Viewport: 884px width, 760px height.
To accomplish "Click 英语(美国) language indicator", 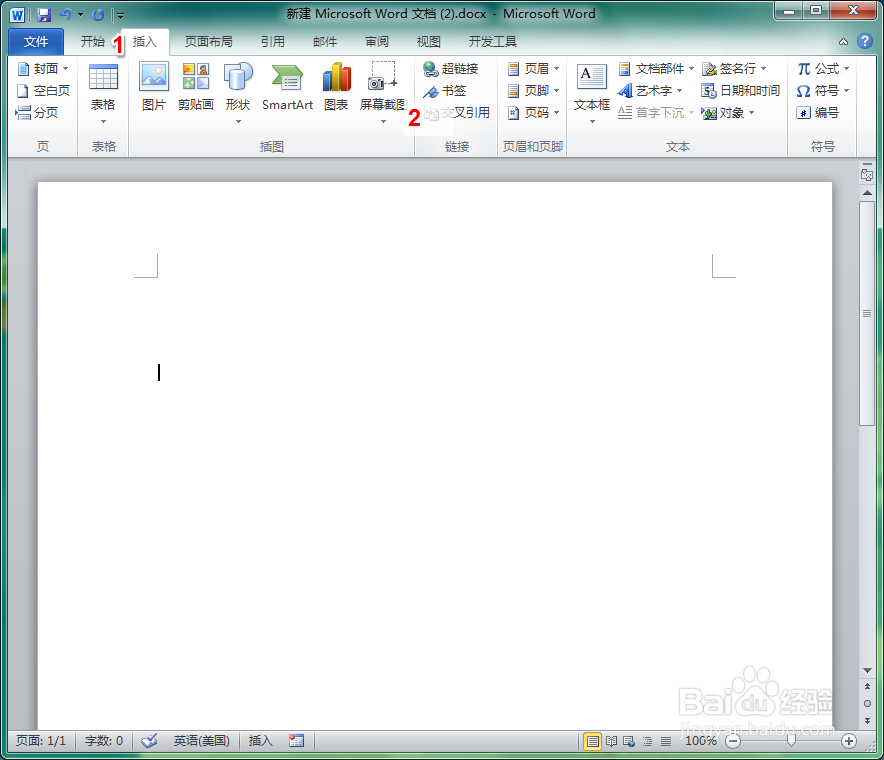I will pyautogui.click(x=201, y=740).
